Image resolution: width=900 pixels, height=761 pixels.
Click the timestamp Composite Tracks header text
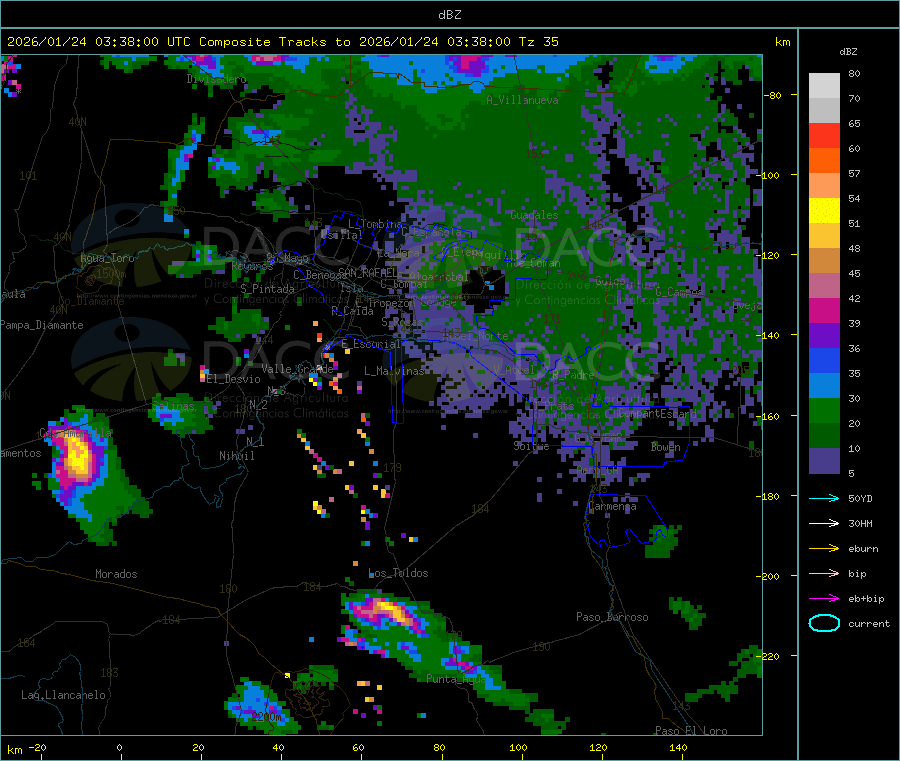point(282,42)
